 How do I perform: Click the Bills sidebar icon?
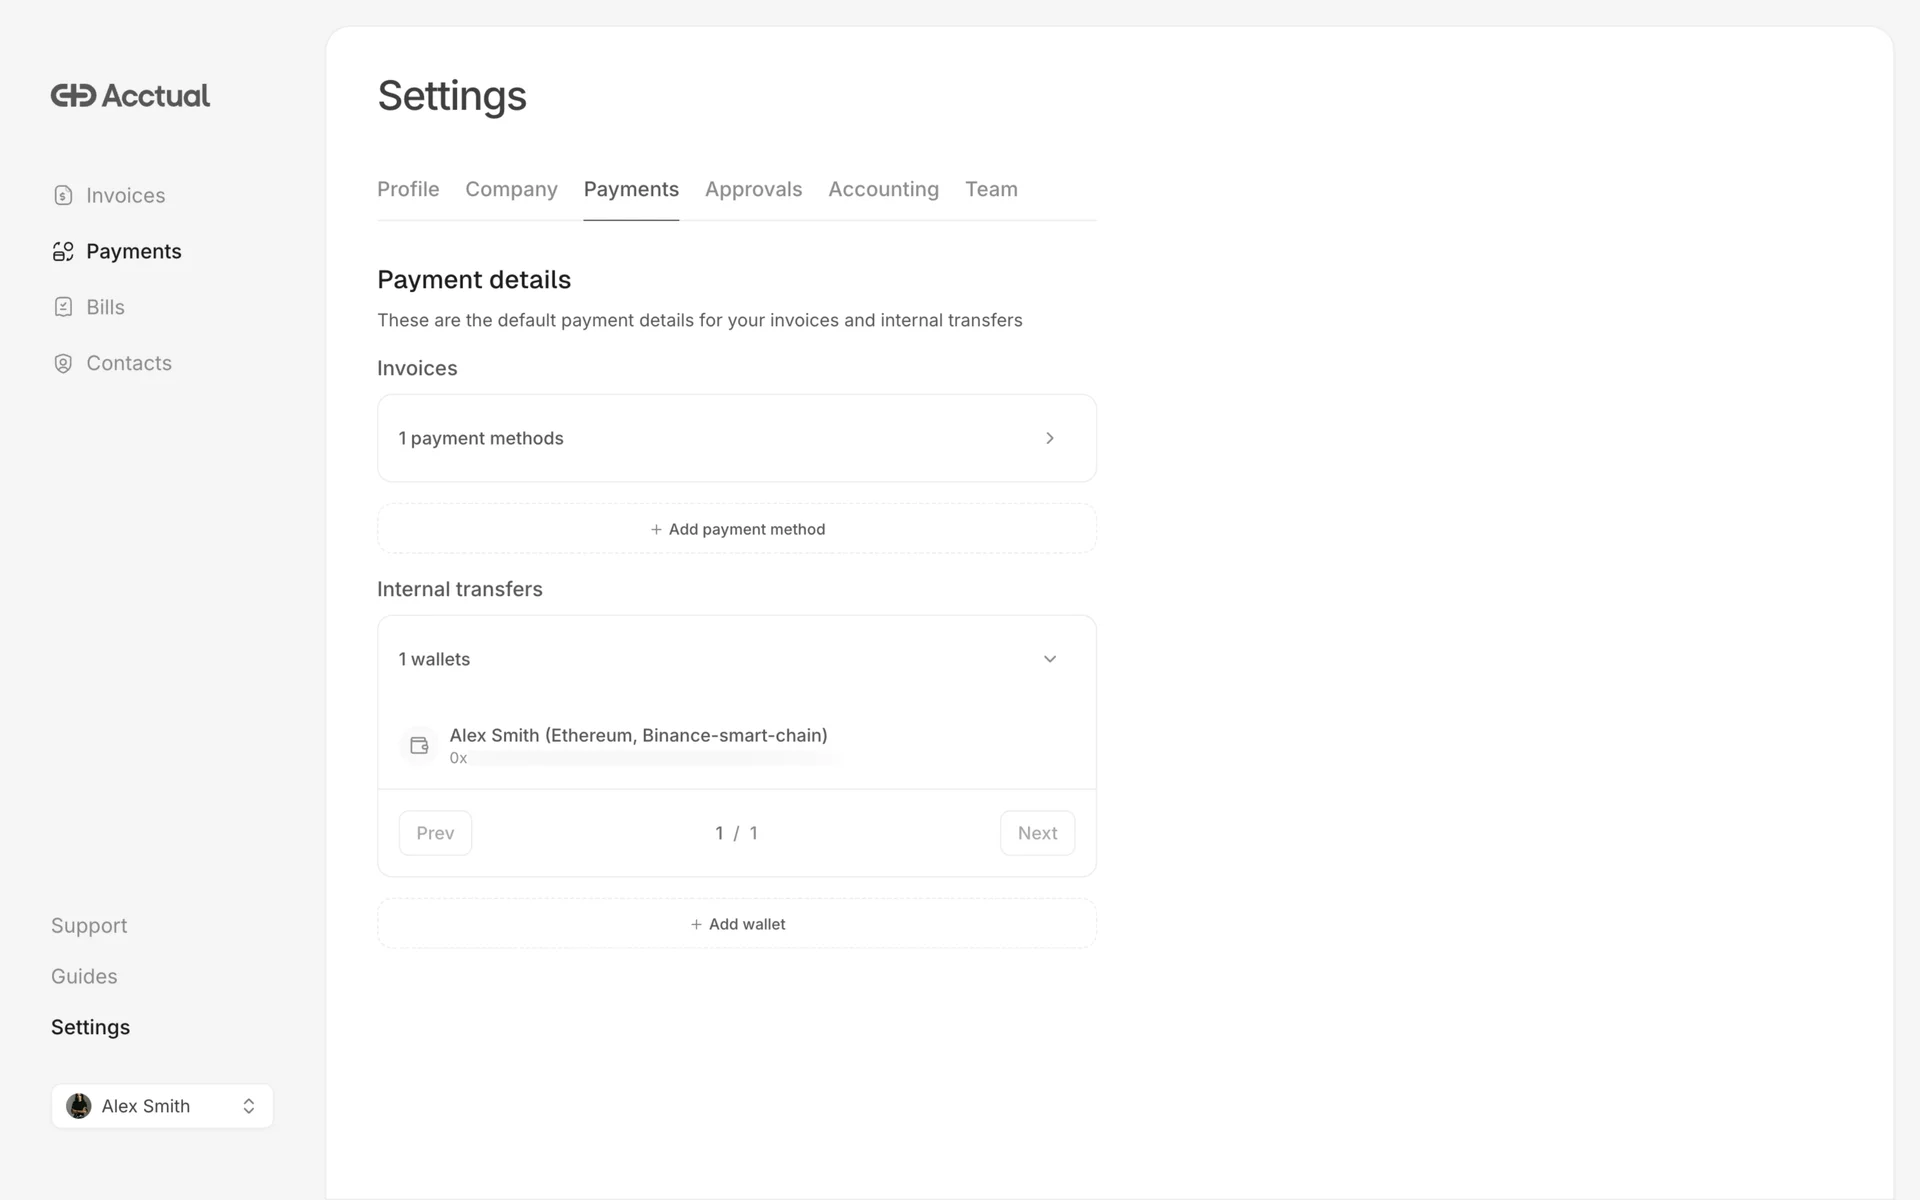(63, 307)
